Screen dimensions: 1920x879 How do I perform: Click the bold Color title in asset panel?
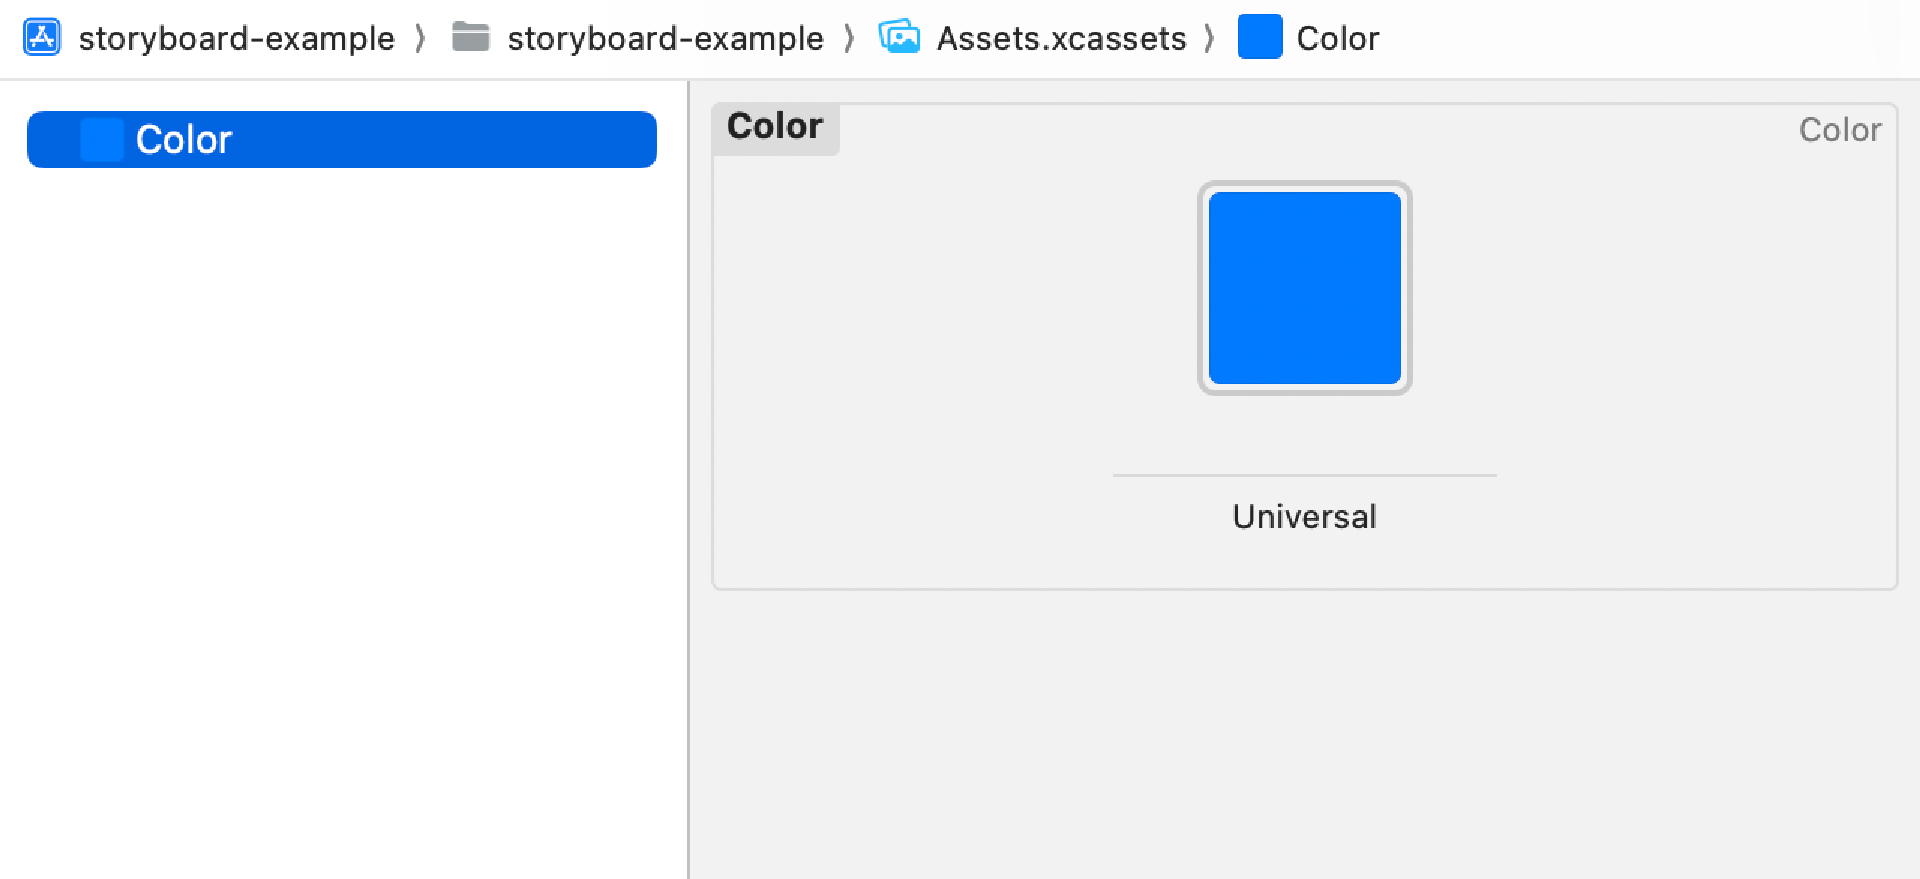(x=775, y=126)
